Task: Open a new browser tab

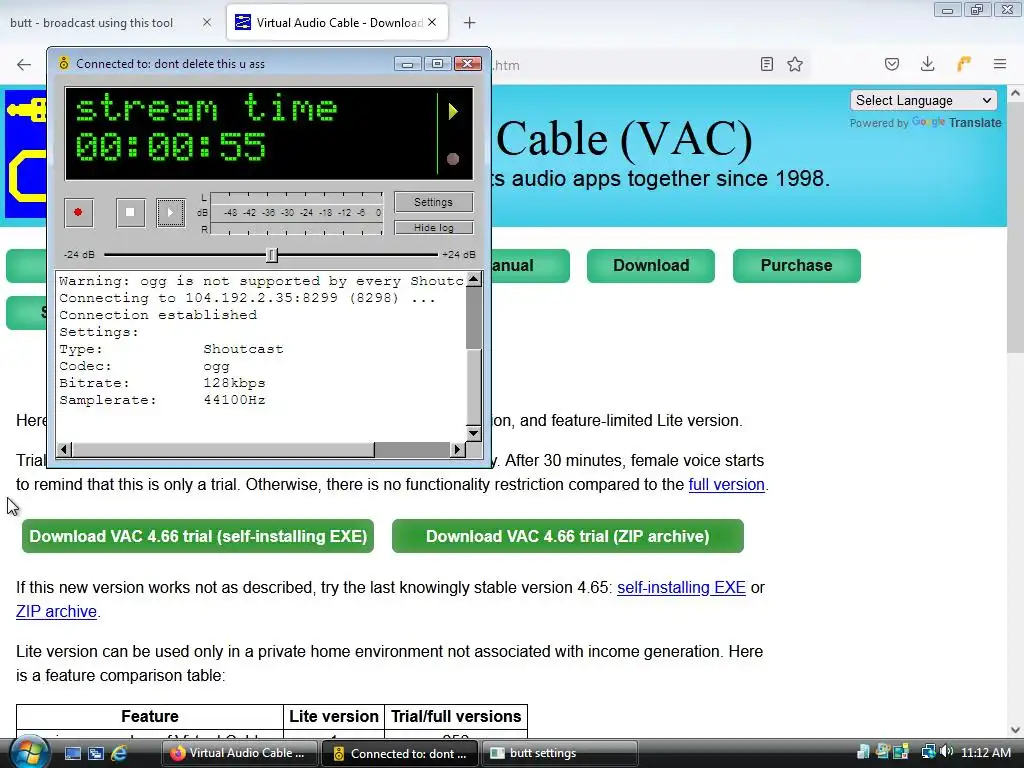Action: pyautogui.click(x=470, y=23)
